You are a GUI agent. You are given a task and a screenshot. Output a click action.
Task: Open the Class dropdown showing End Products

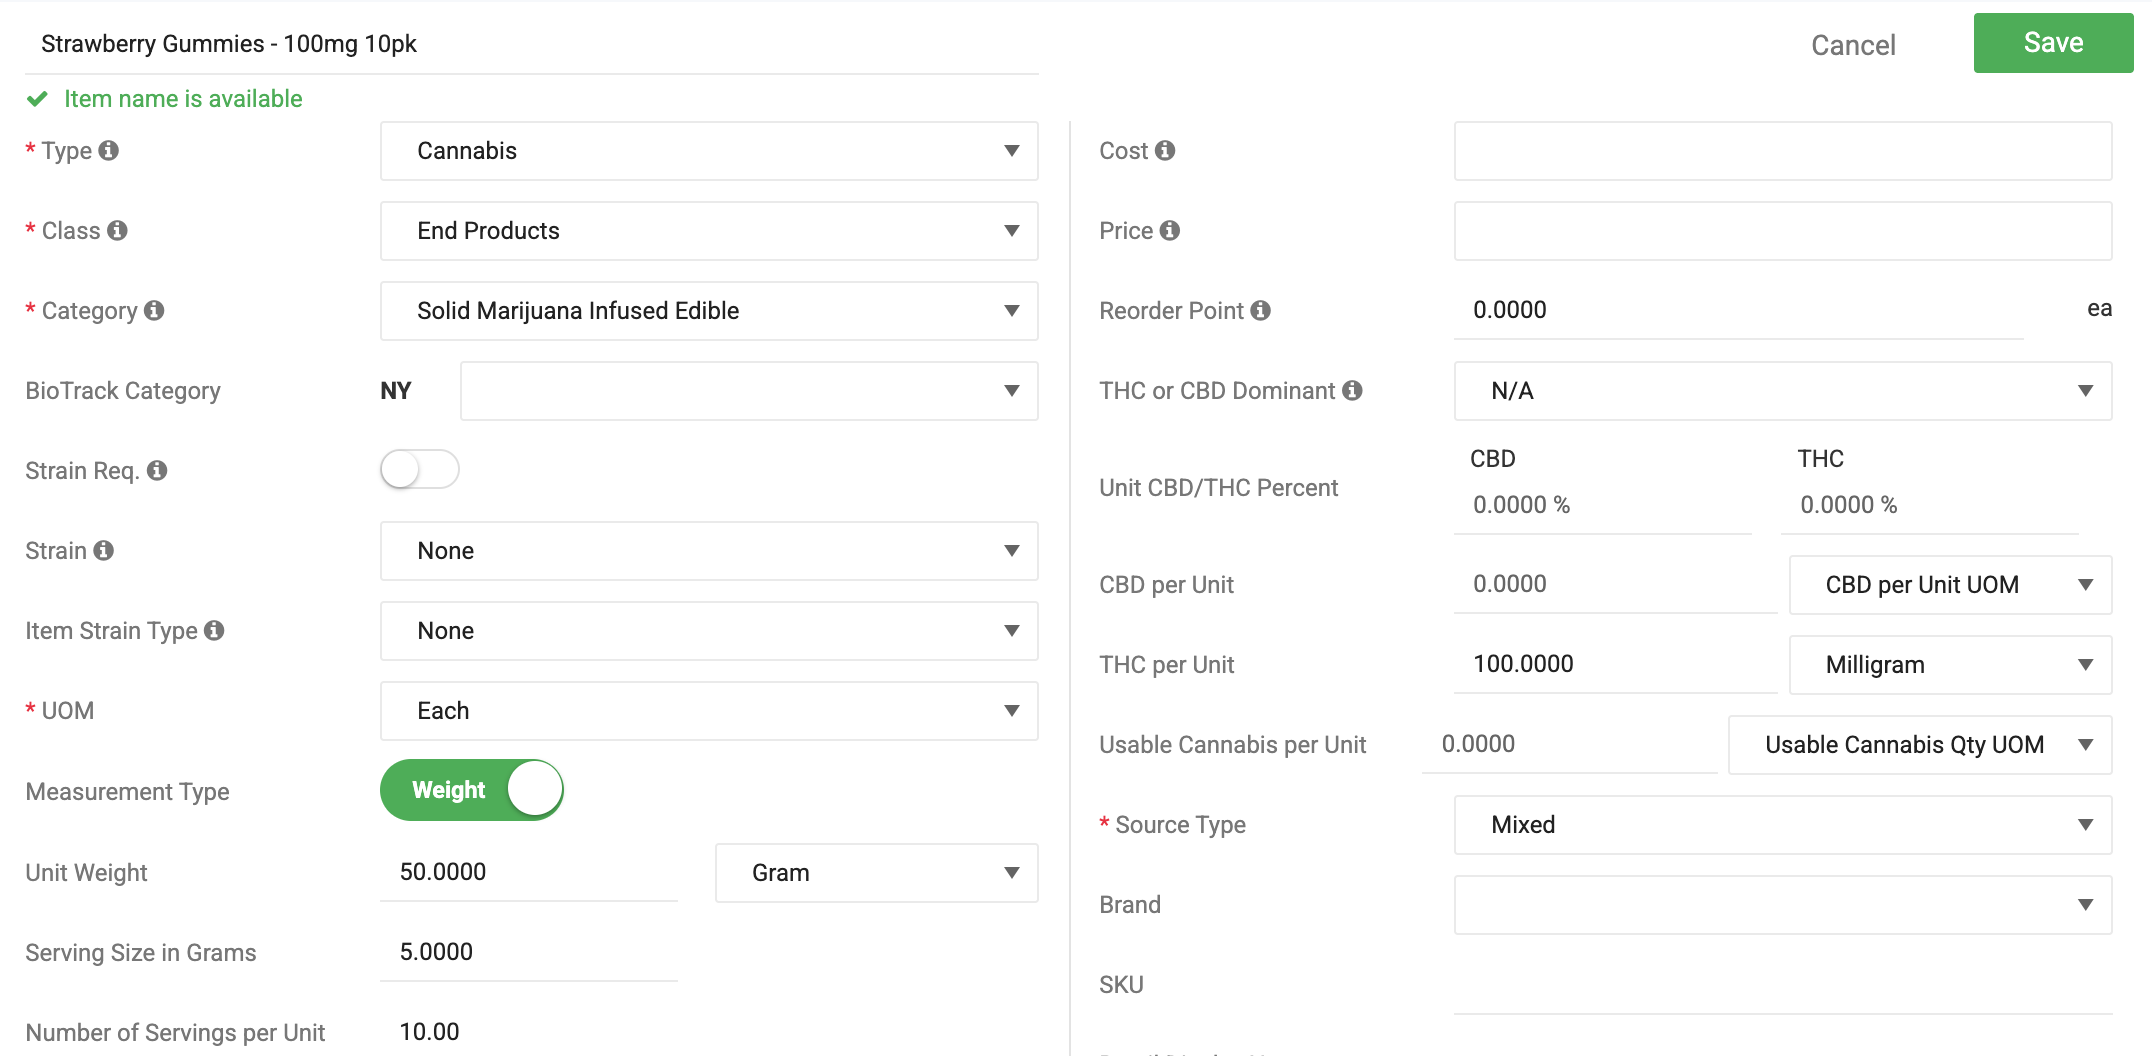709,231
